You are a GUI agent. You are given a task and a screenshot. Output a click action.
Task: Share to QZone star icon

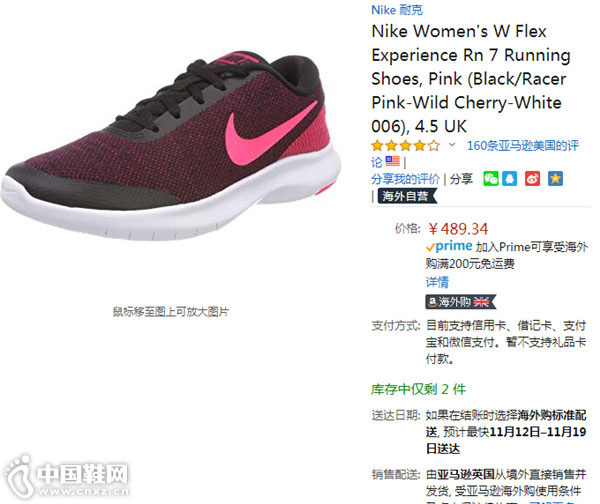click(555, 179)
